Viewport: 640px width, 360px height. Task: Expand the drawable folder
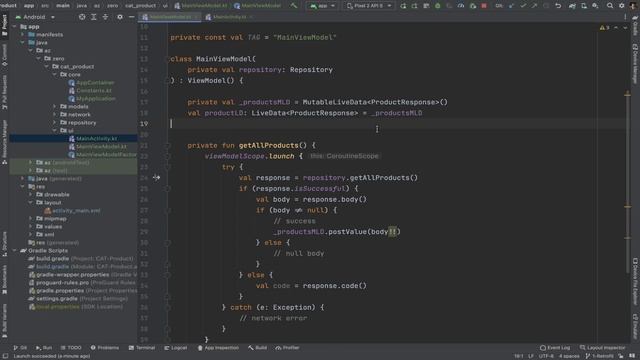[31, 195]
